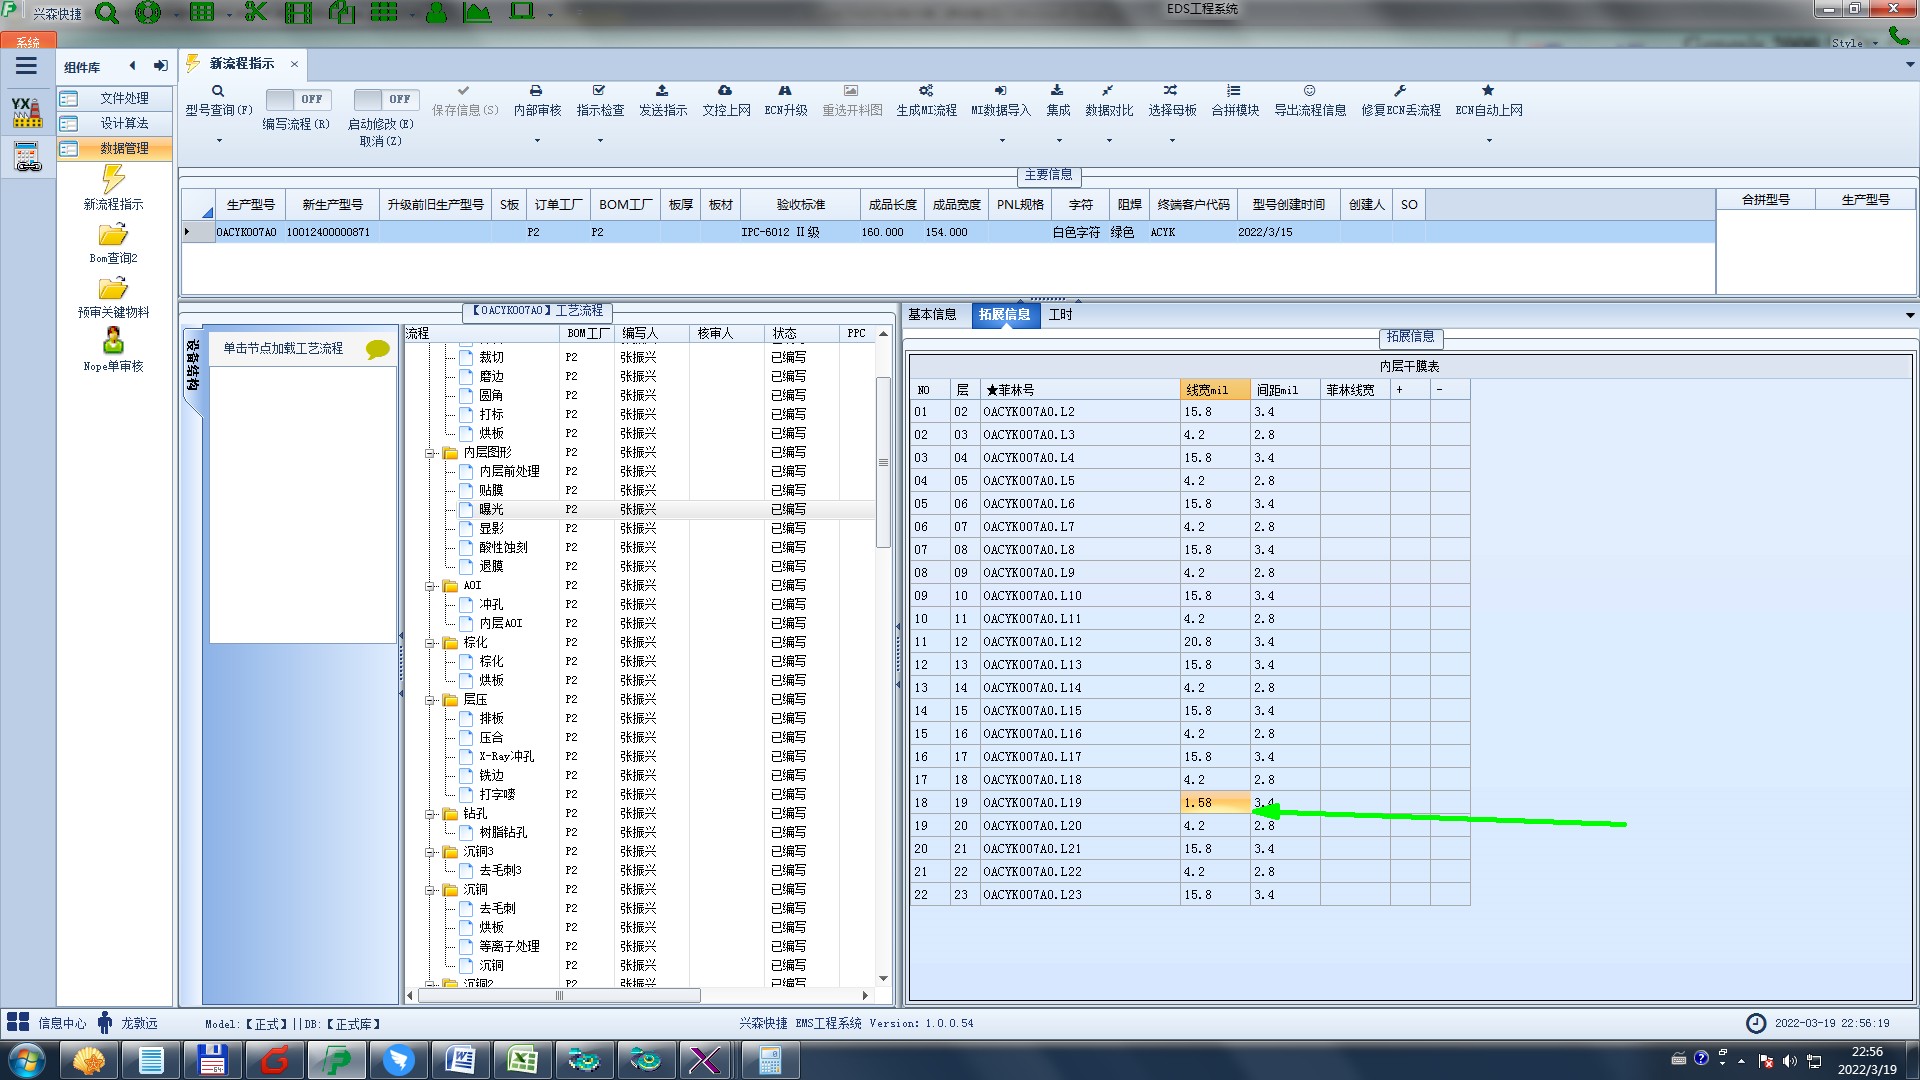Switch to the 基本信息 tab
Viewport: 1920px width, 1080px height.
click(932, 315)
